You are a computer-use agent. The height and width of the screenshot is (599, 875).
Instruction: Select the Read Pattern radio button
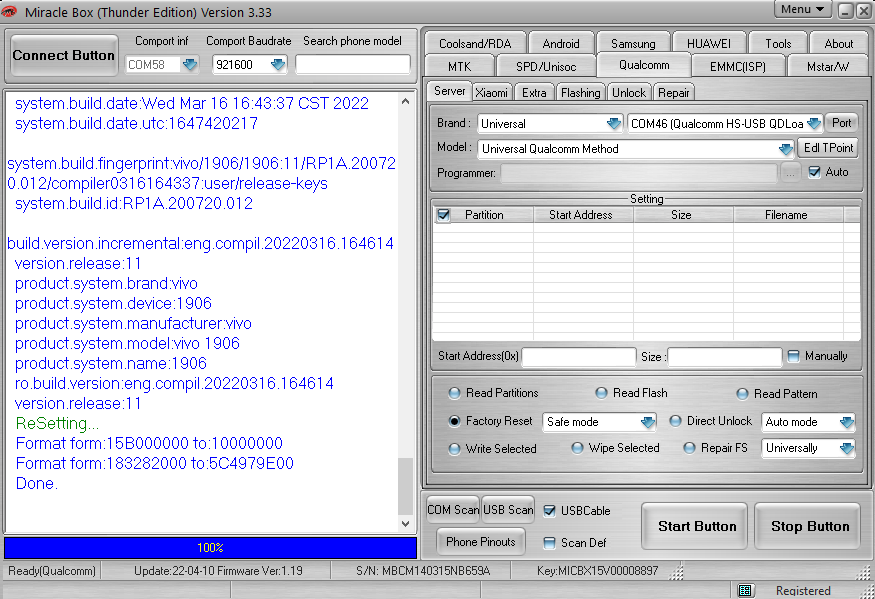742,394
